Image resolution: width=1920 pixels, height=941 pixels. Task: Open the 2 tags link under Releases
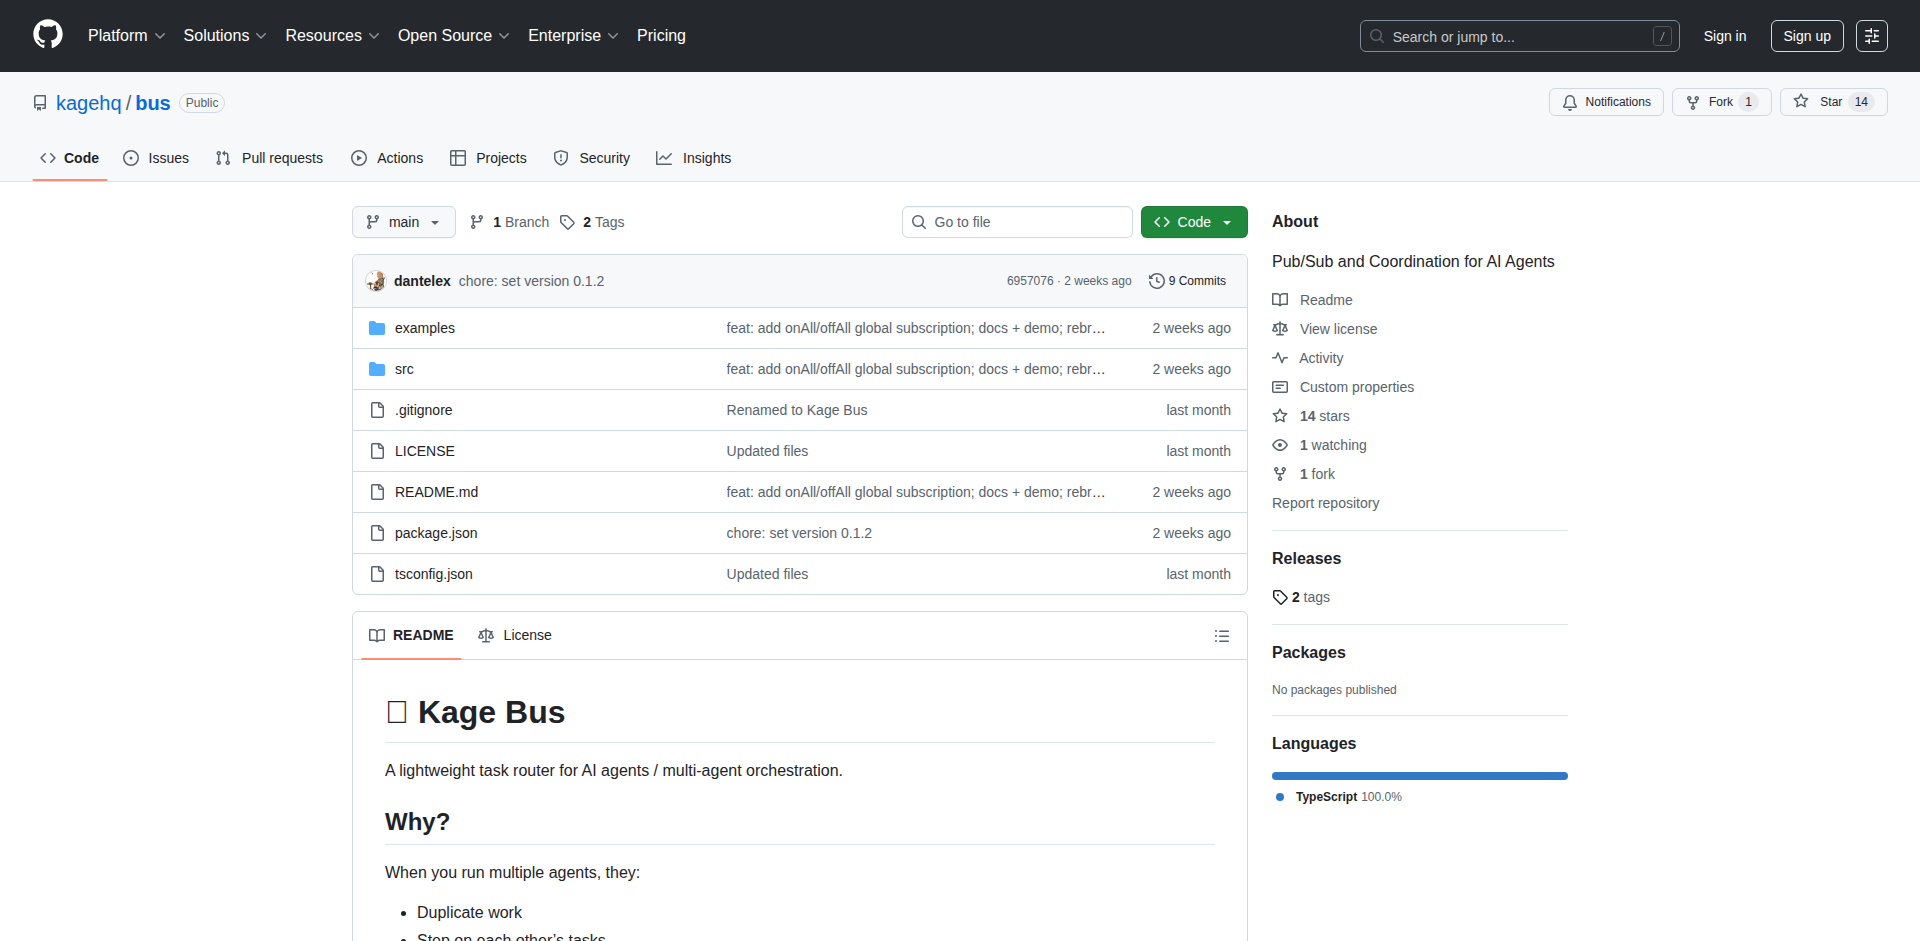coord(1301,597)
